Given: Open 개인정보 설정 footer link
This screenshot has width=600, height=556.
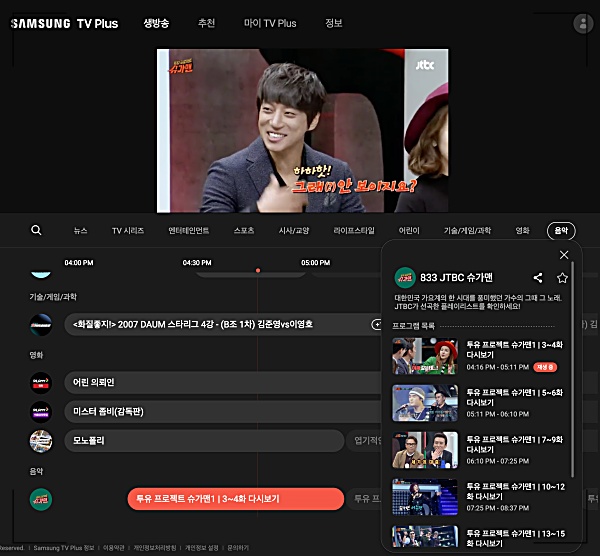Looking at the screenshot, I should pyautogui.click(x=202, y=548).
